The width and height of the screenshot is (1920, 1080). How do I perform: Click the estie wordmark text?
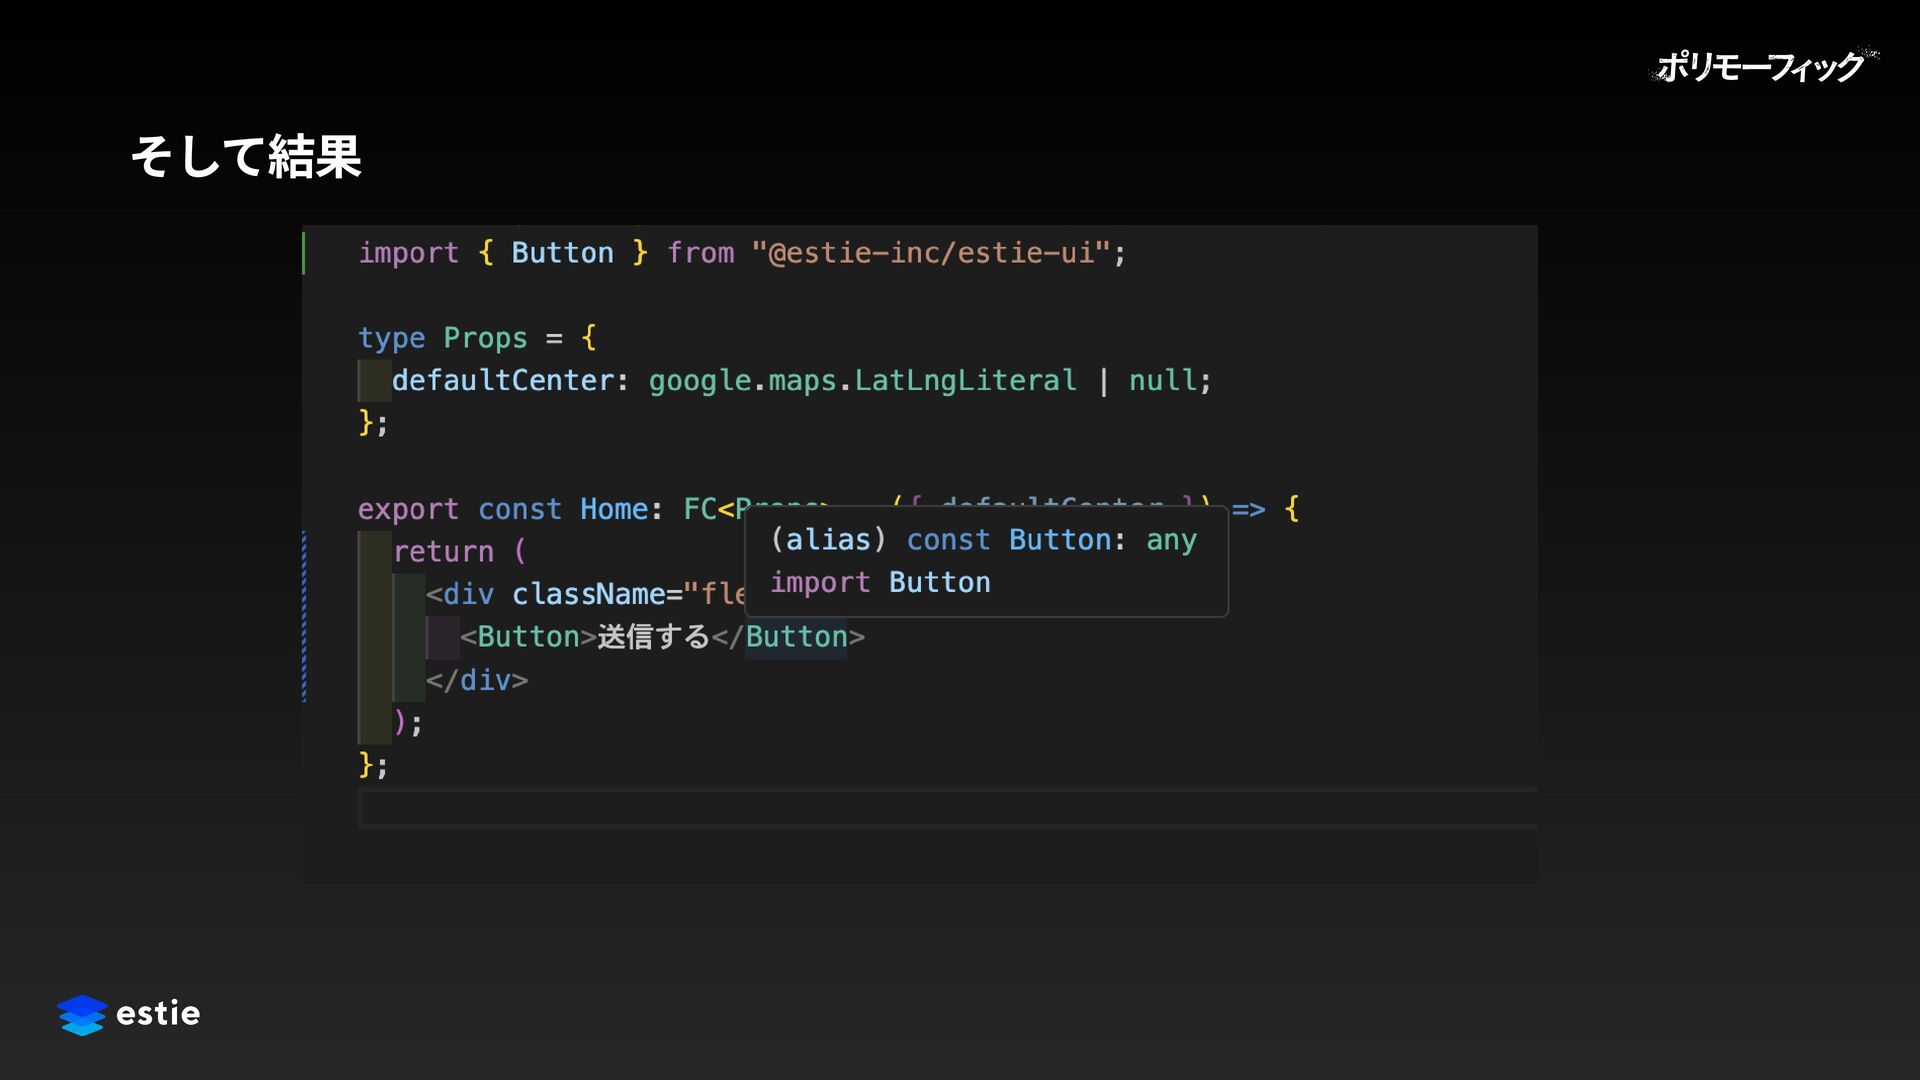click(x=158, y=1014)
